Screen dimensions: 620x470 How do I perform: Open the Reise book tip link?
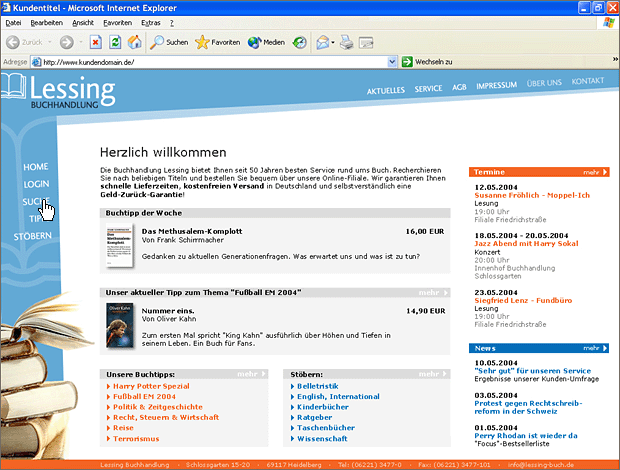[x=123, y=428]
